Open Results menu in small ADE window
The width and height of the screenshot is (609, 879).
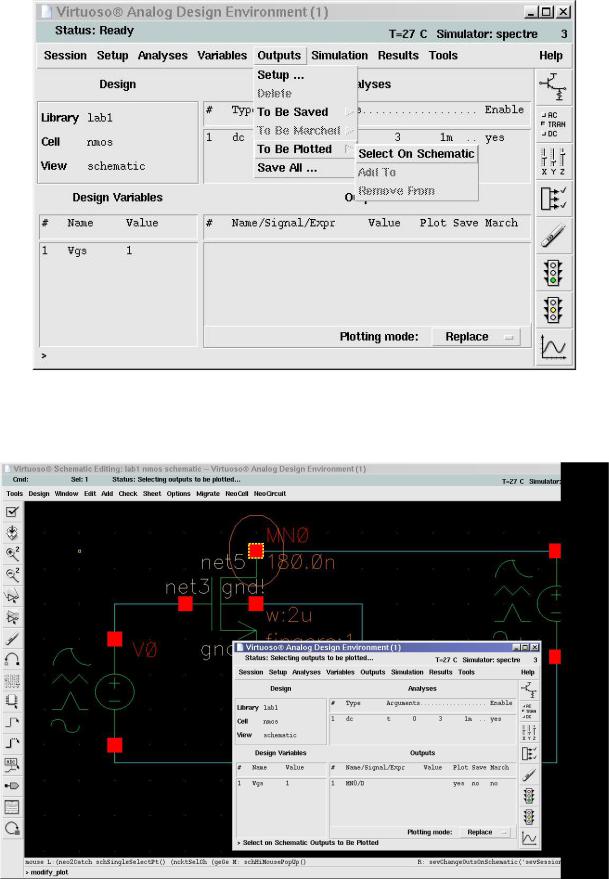440,672
